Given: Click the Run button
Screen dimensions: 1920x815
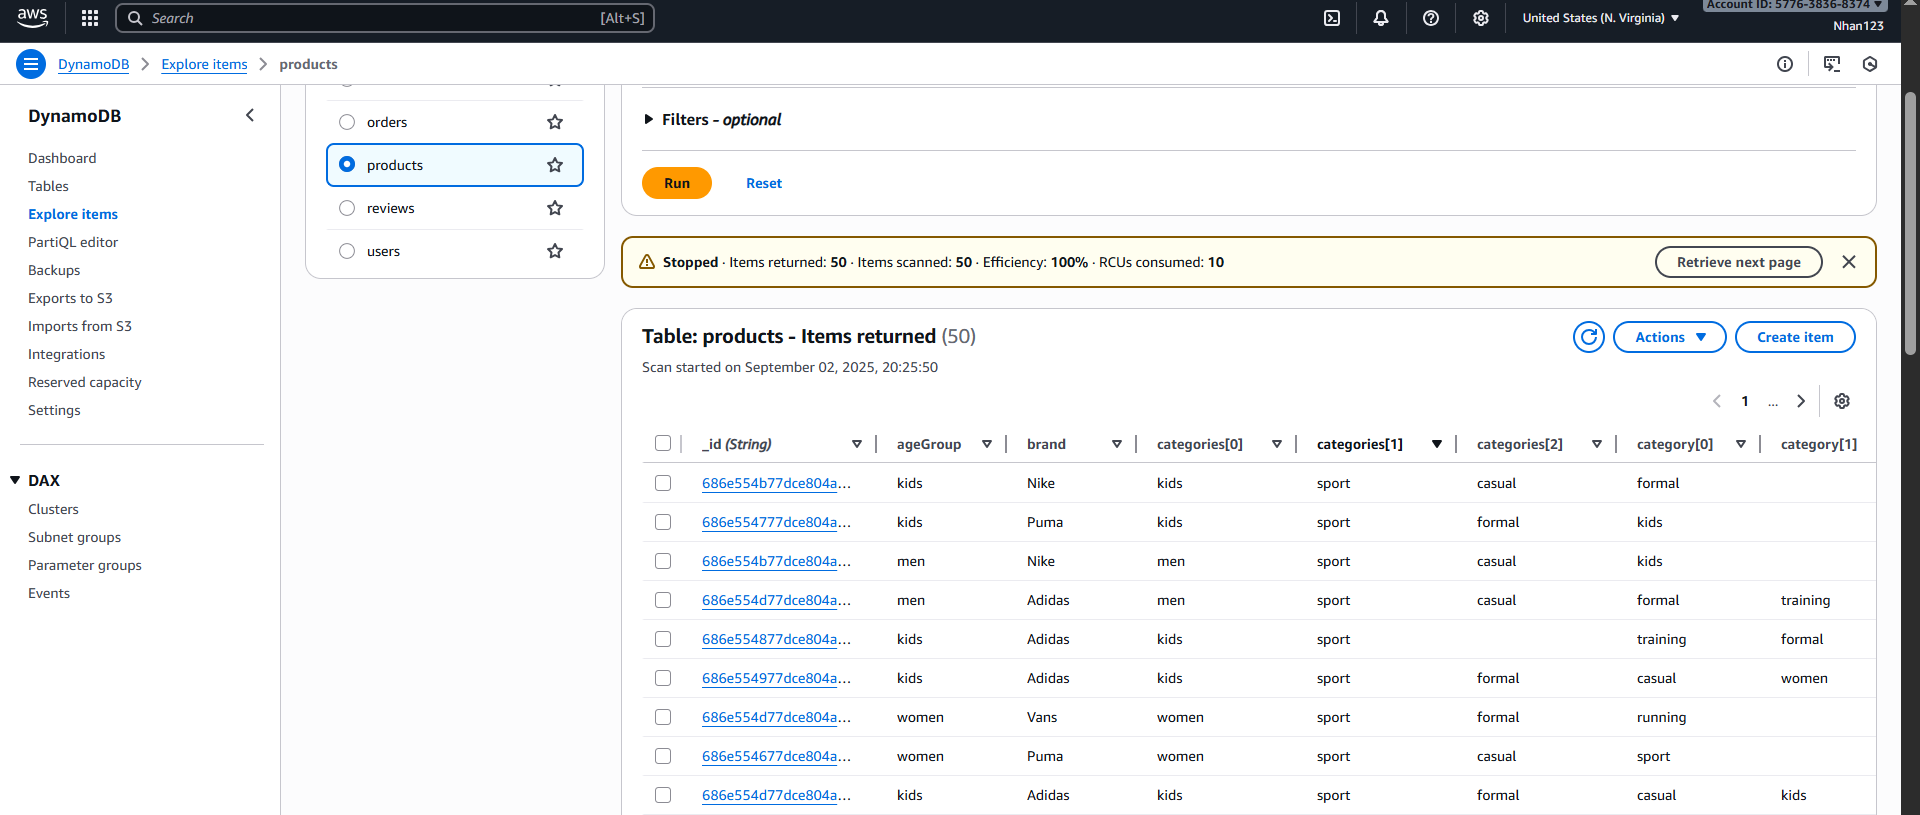Looking at the screenshot, I should 677,183.
